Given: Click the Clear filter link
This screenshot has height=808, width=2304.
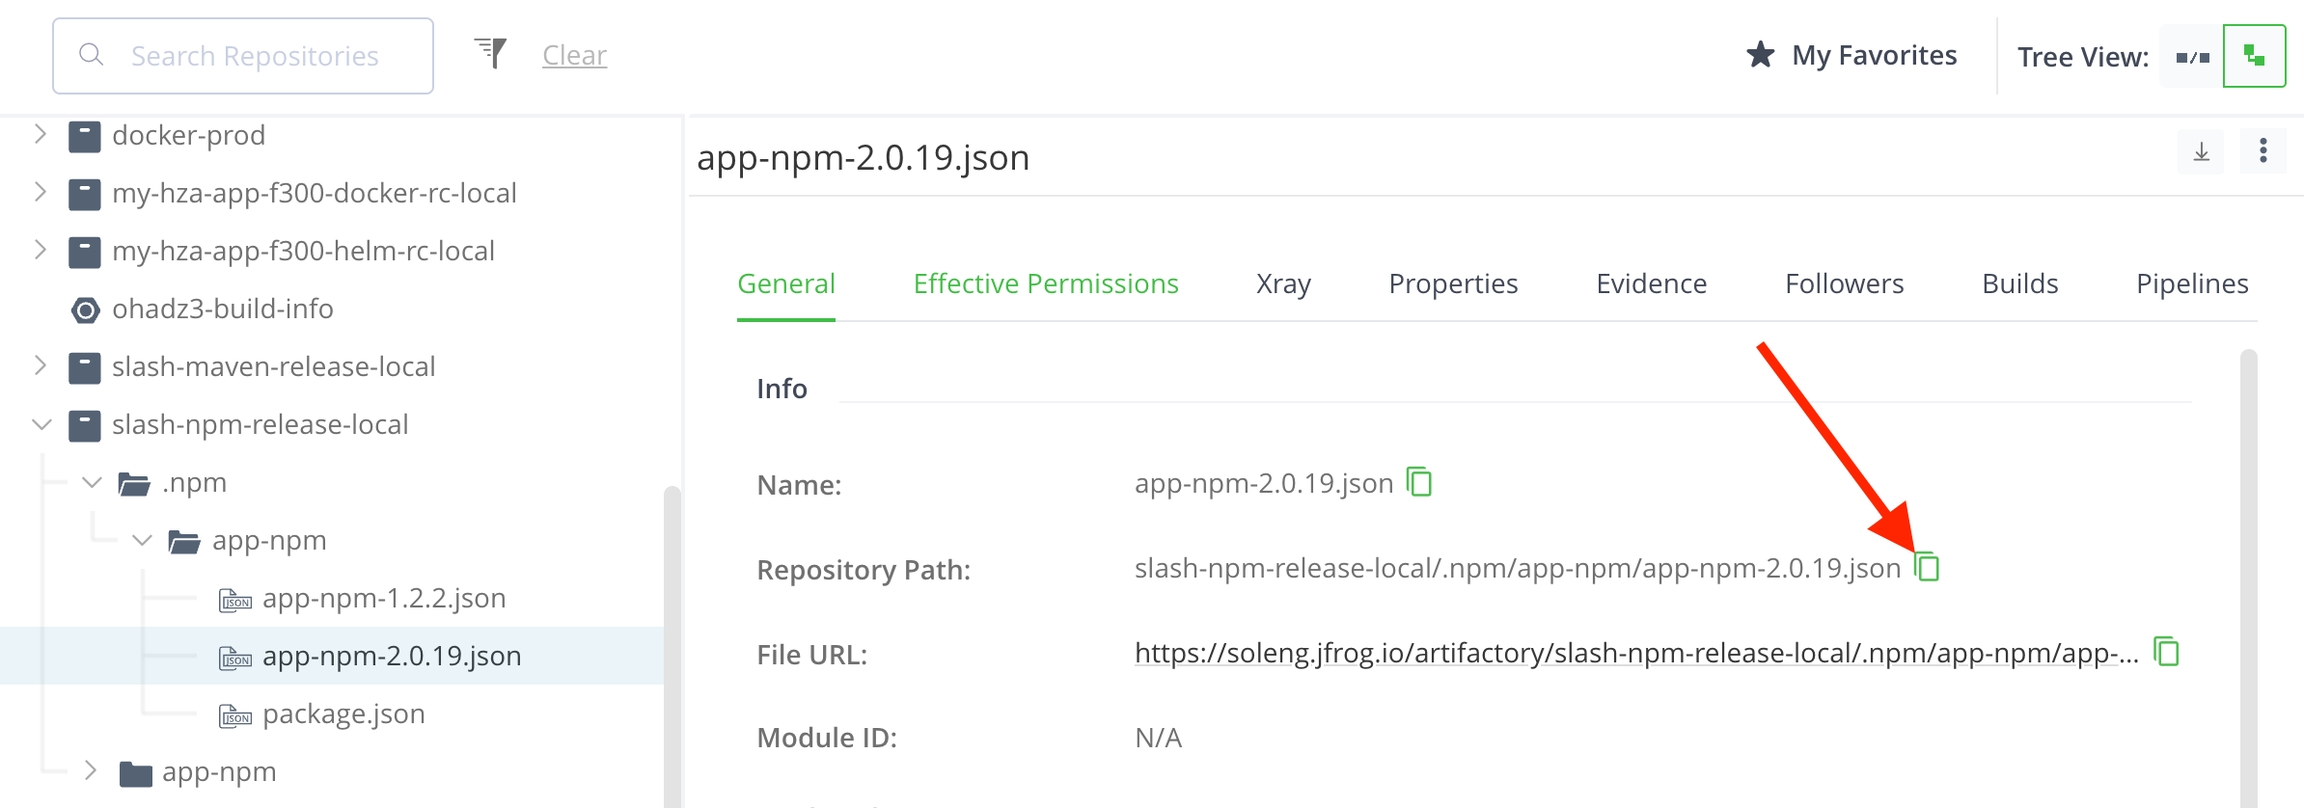Looking at the screenshot, I should coord(574,55).
